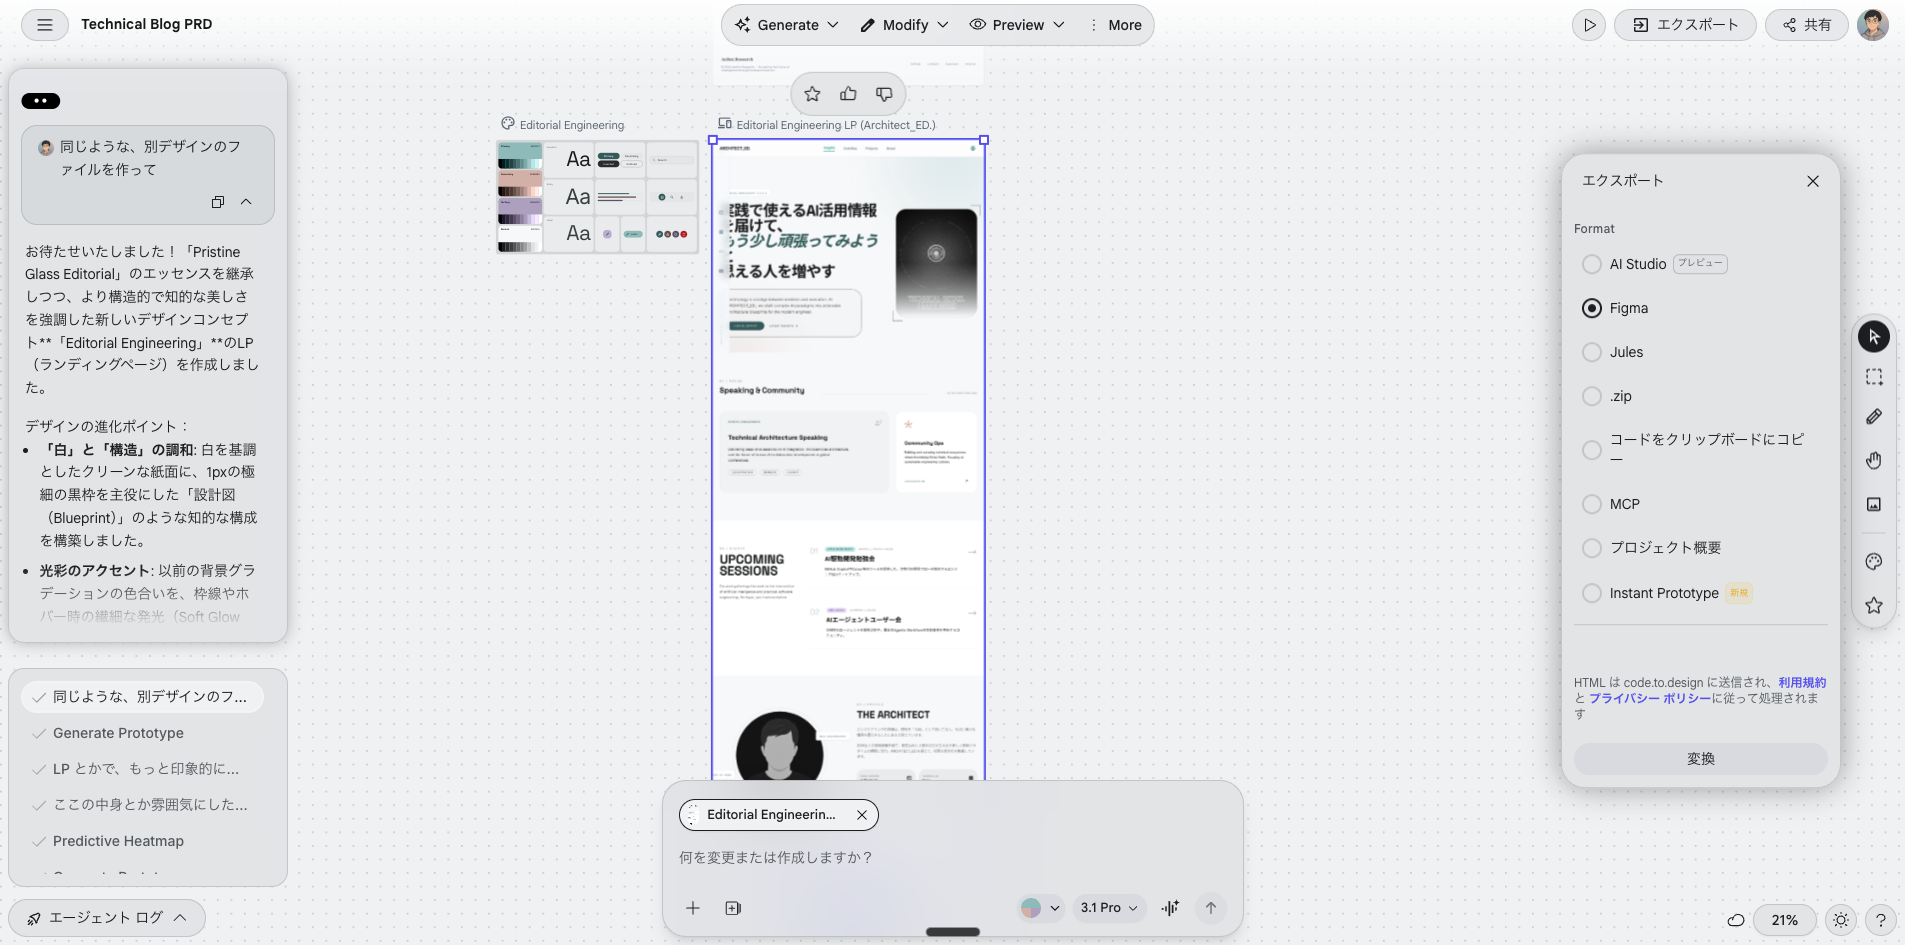Open the Generate dropdown
The image size is (1905, 945).
point(787,25)
